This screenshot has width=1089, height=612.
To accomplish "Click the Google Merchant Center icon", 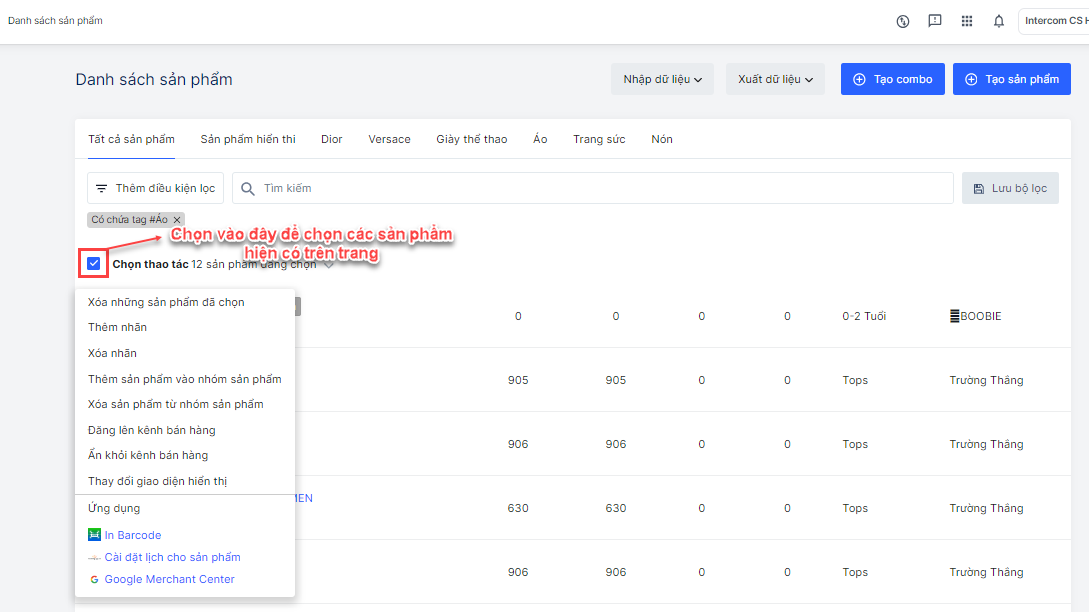I will 94,579.
